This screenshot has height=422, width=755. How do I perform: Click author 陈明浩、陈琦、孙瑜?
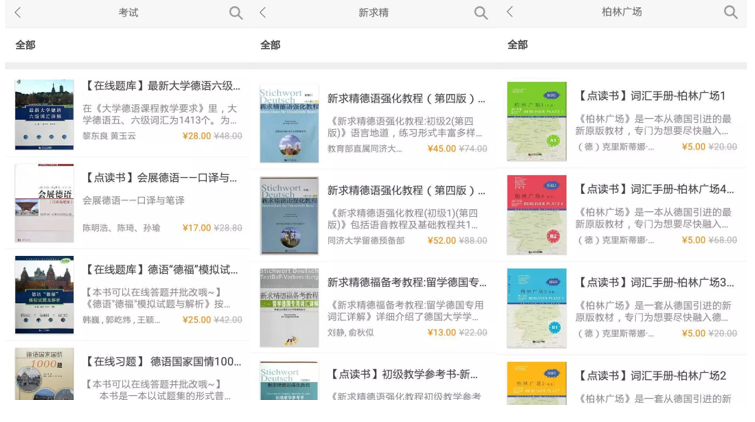pos(121,228)
